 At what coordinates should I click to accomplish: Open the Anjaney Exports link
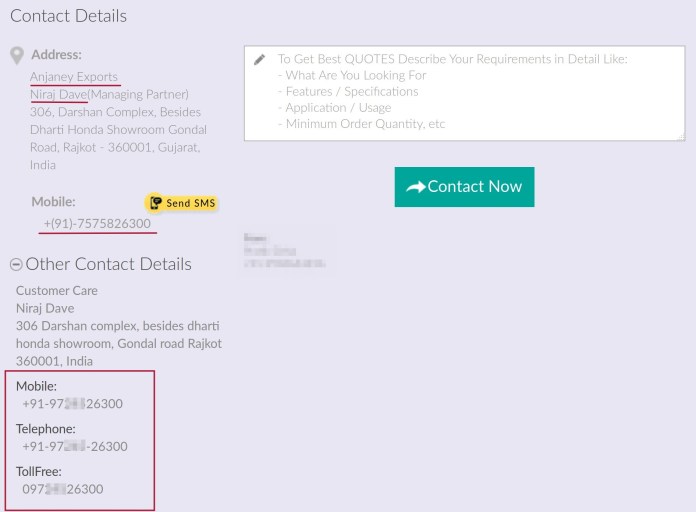74,77
